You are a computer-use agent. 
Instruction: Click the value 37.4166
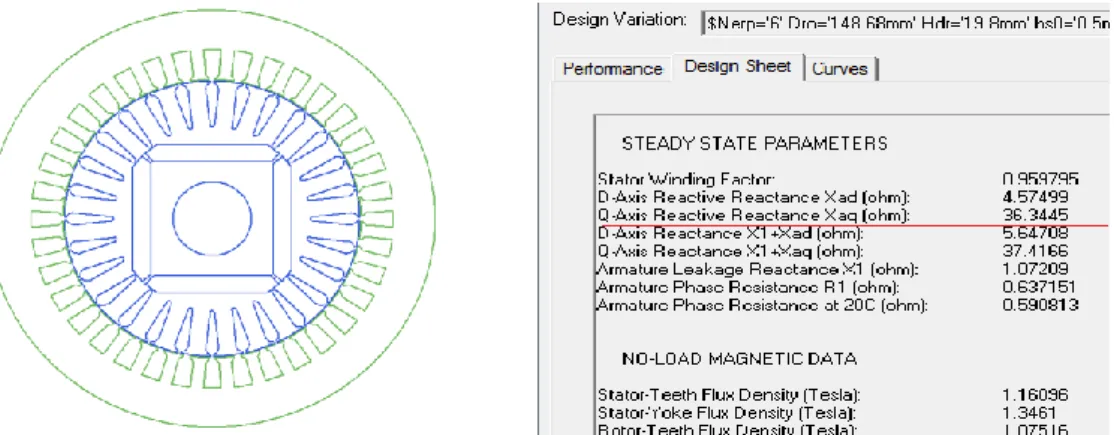tap(1036, 251)
